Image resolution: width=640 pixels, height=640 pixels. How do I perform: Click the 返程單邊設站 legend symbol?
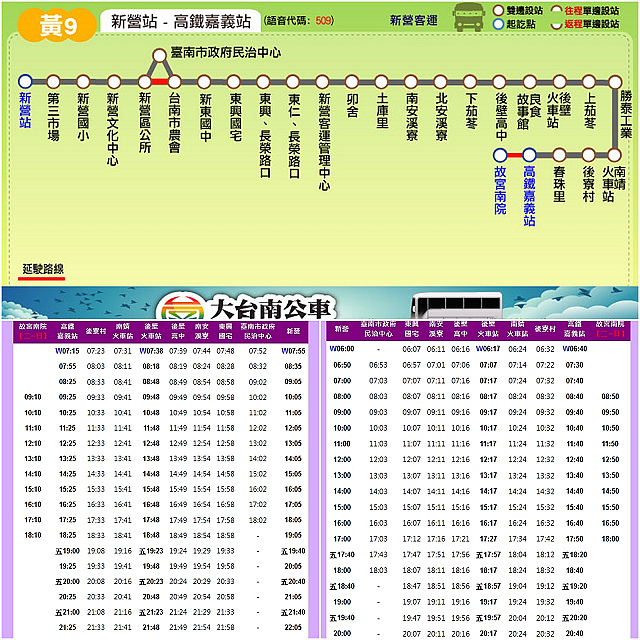[556, 25]
